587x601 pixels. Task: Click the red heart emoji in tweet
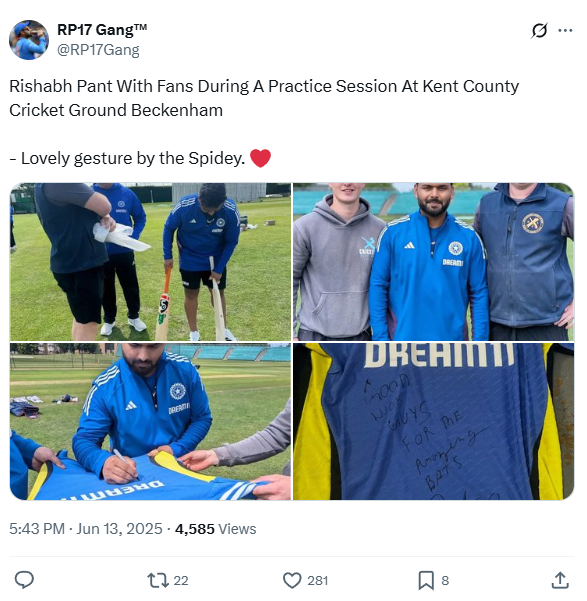pos(260,158)
